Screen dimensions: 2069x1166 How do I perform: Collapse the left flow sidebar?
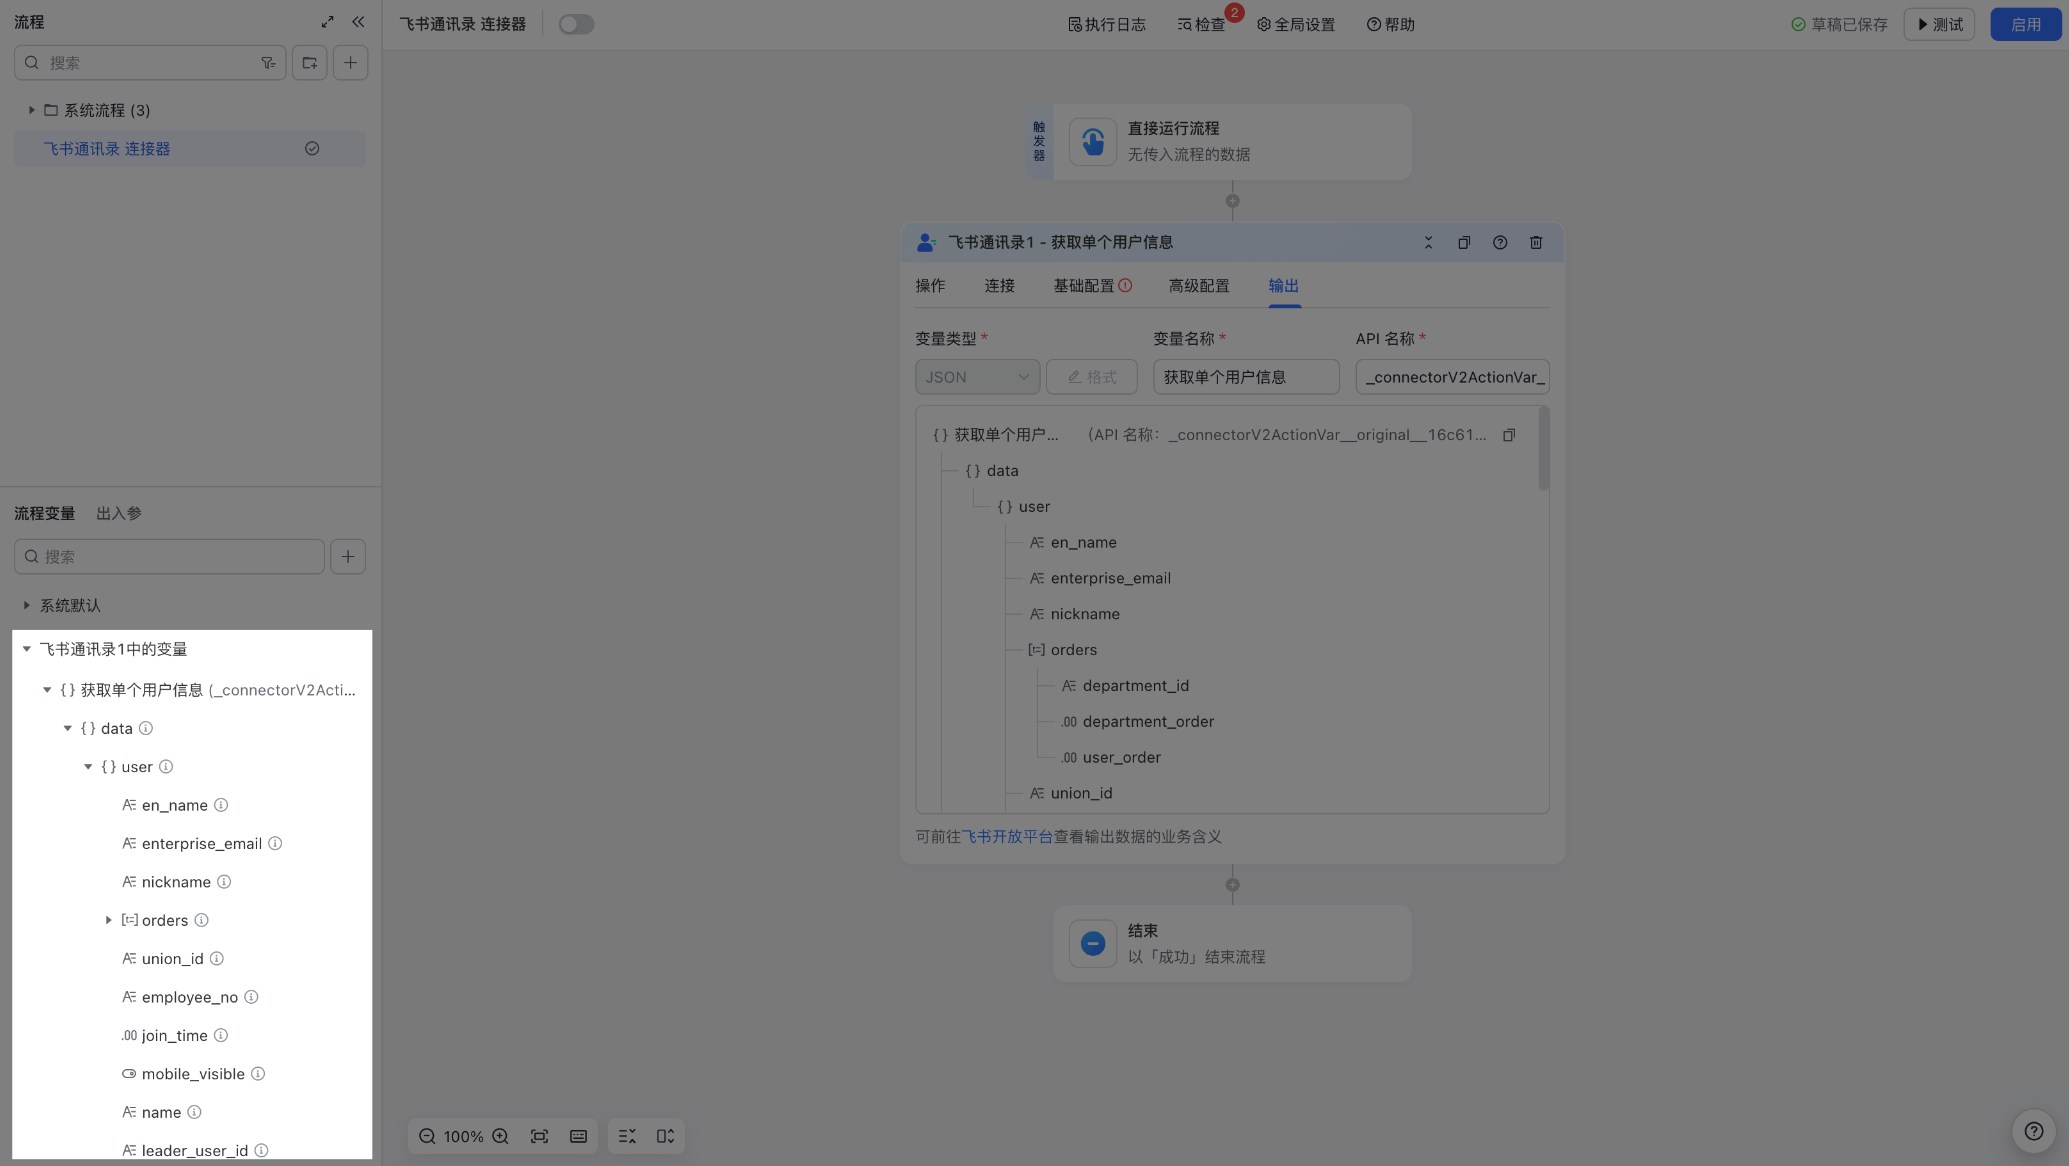click(x=358, y=22)
